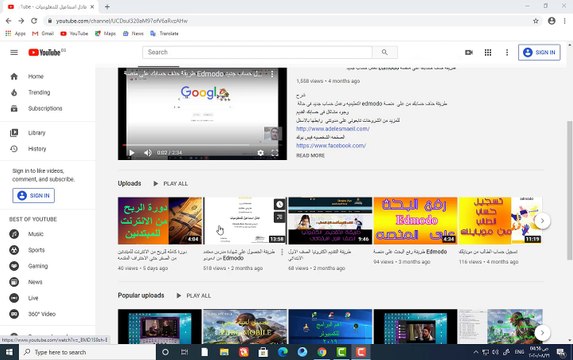This screenshot has height=360, width=573.
Task: Reload the page
Action: point(34,21)
